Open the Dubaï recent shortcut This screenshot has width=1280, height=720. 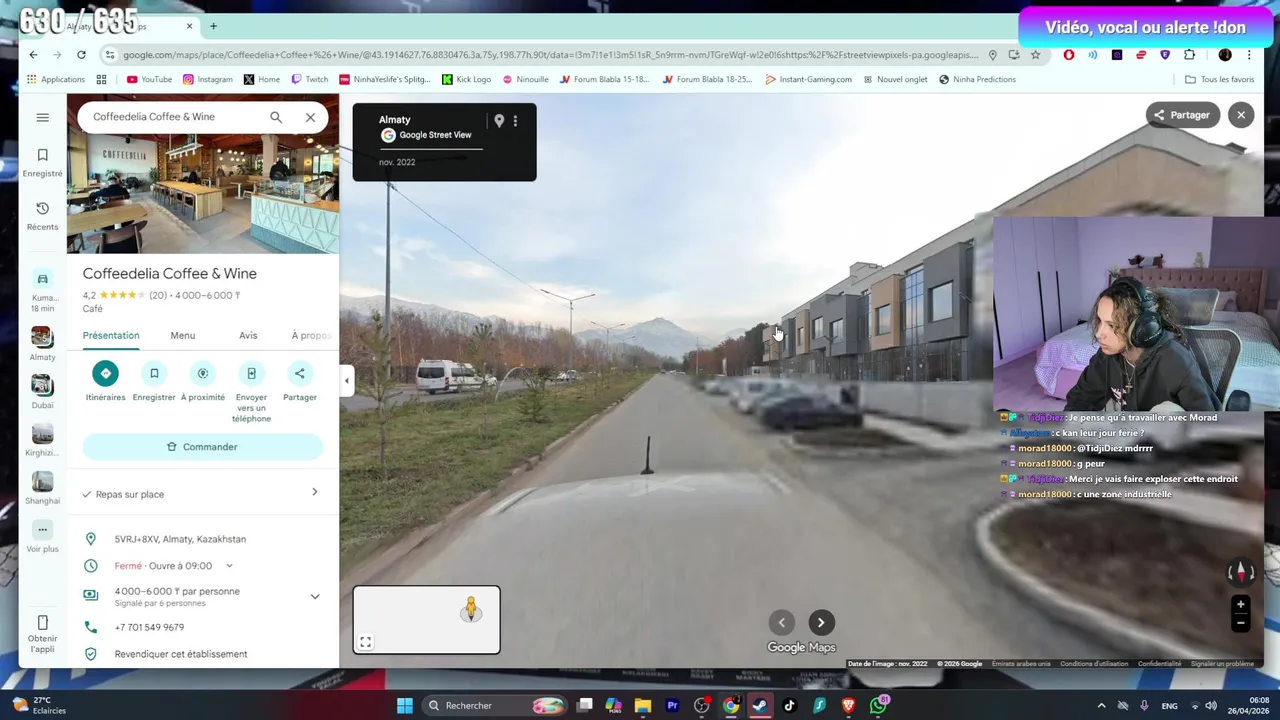tap(42, 392)
